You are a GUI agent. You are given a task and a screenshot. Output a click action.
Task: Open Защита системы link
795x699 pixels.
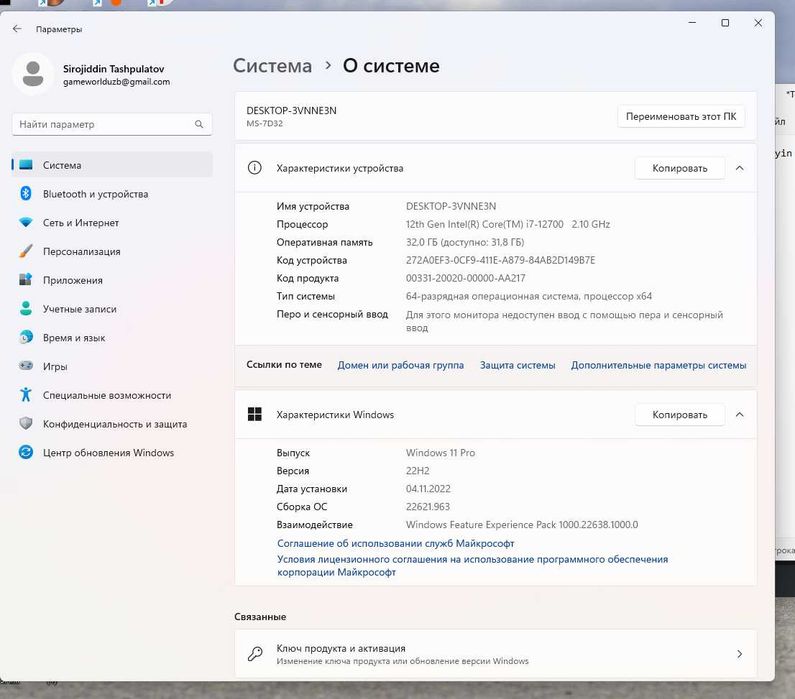[x=518, y=365]
